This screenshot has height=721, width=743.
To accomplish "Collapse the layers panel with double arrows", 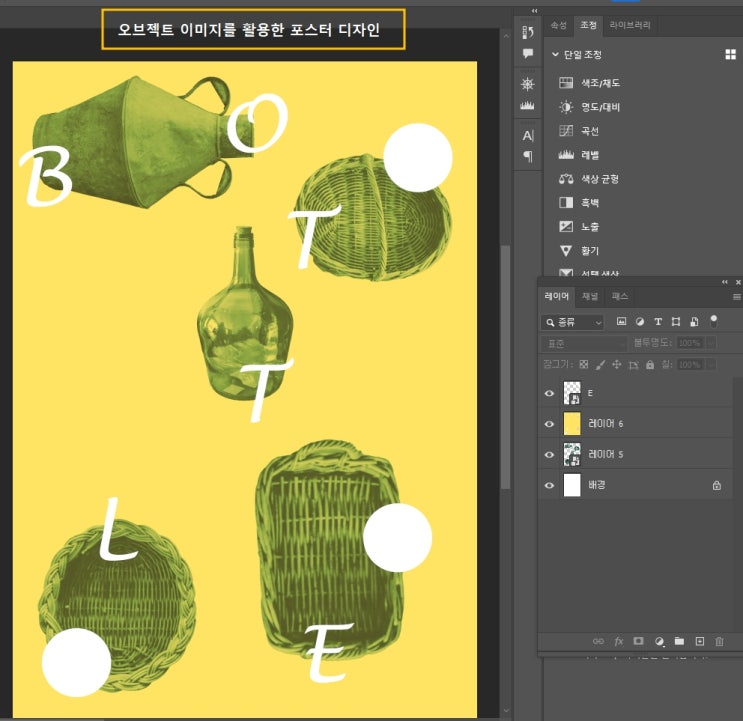I will (x=725, y=282).
